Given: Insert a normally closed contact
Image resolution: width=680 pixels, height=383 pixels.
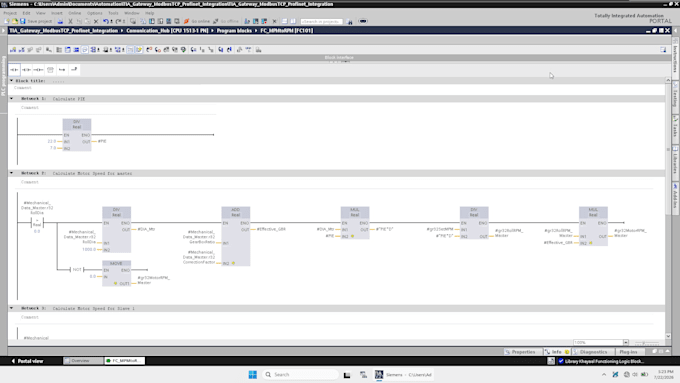Looking at the screenshot, I should coord(26,69).
